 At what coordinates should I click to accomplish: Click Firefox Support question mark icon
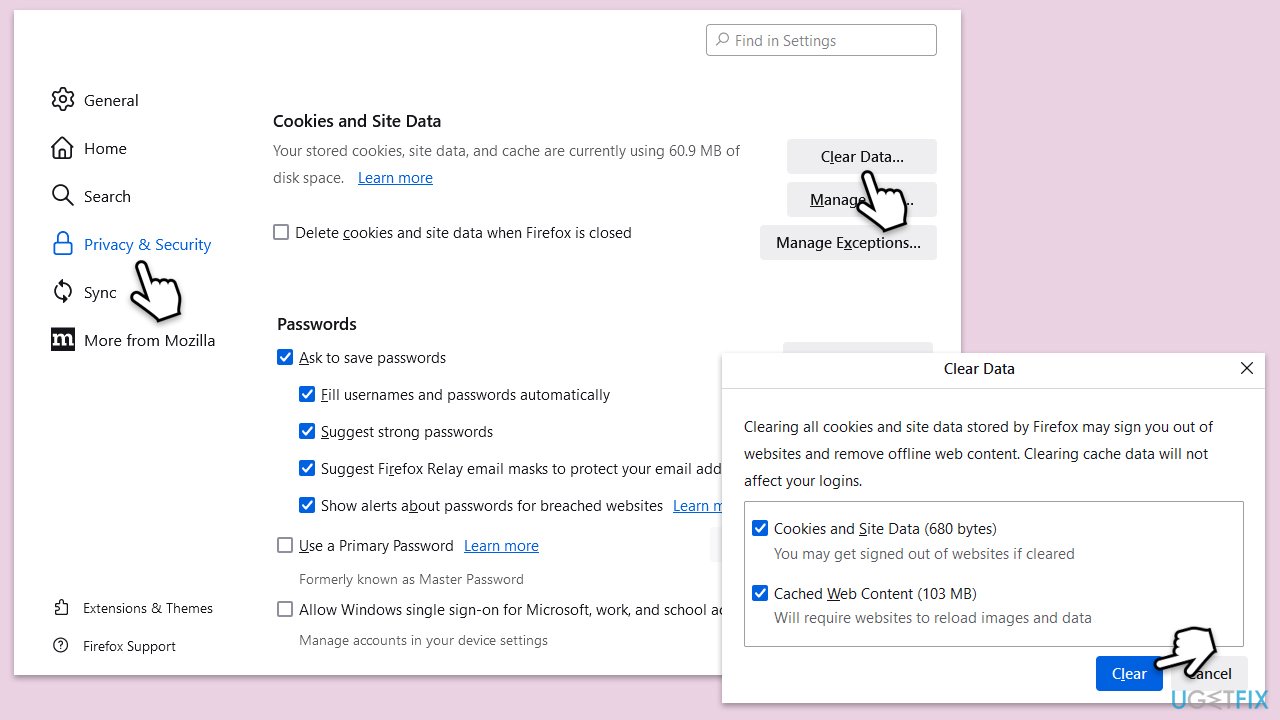click(x=62, y=646)
